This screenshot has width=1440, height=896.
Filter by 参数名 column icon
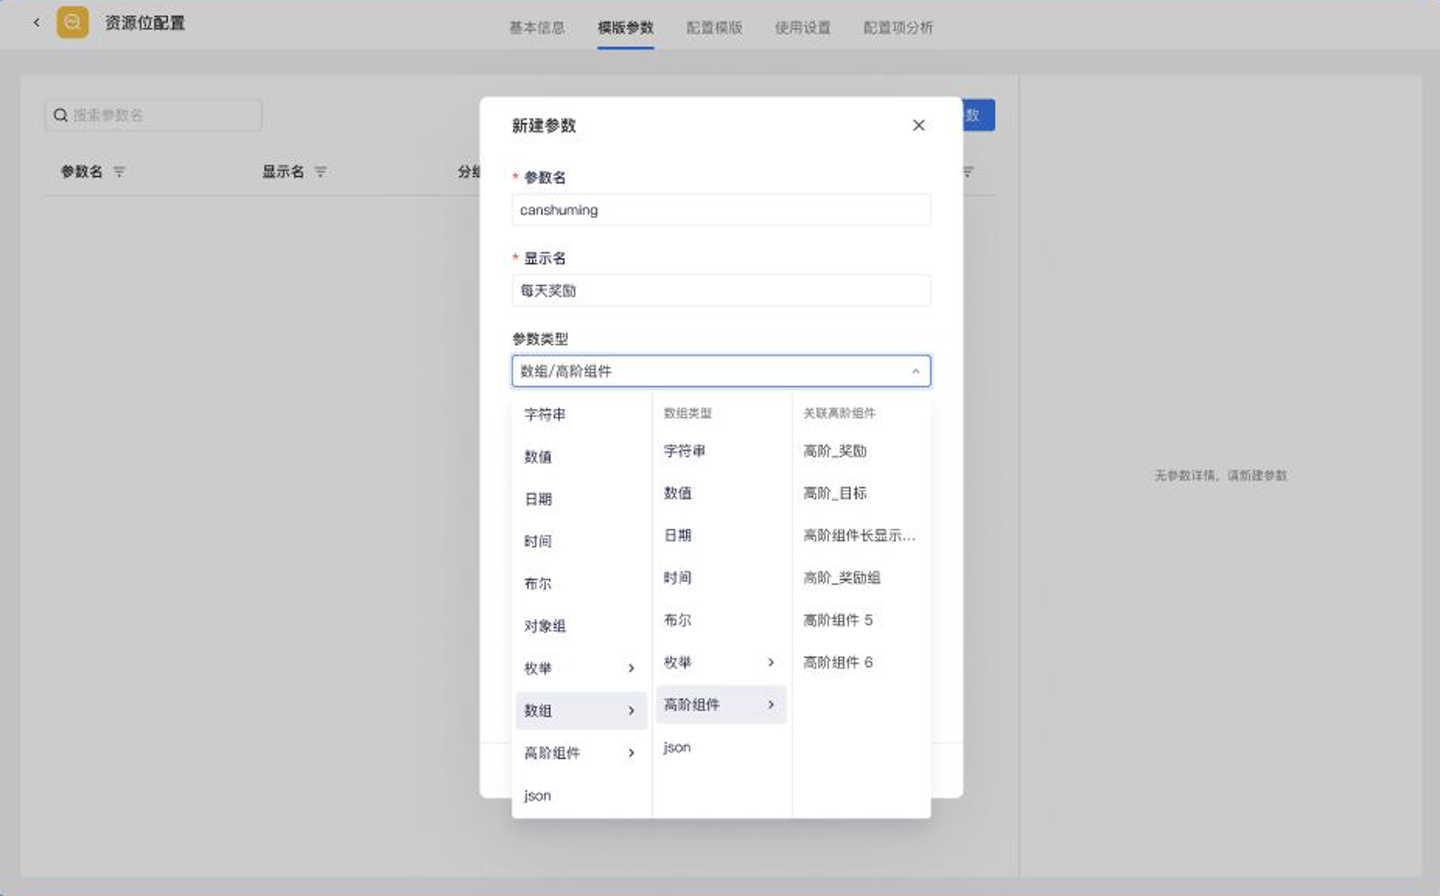[119, 172]
